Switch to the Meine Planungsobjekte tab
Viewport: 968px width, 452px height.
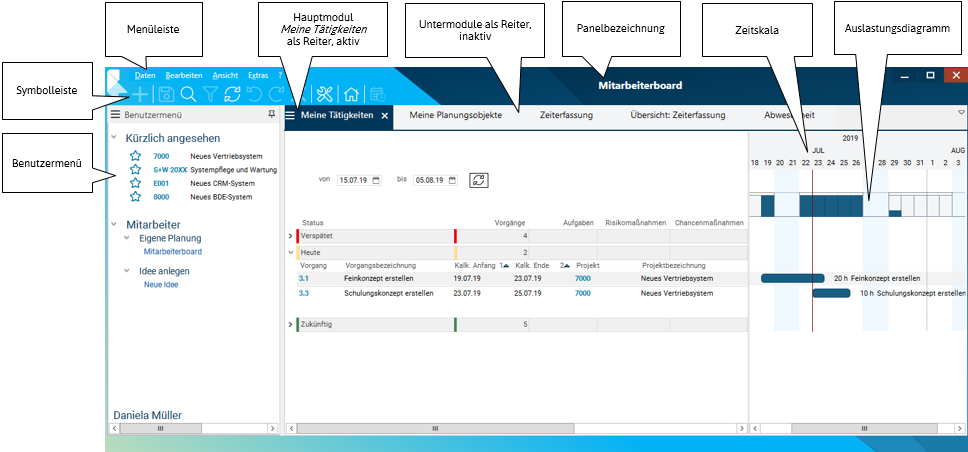(456, 115)
